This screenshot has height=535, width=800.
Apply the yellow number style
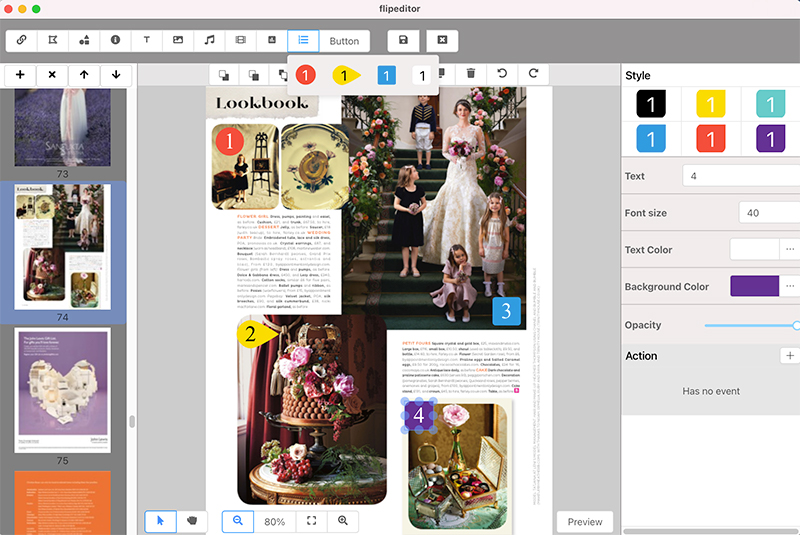point(711,104)
